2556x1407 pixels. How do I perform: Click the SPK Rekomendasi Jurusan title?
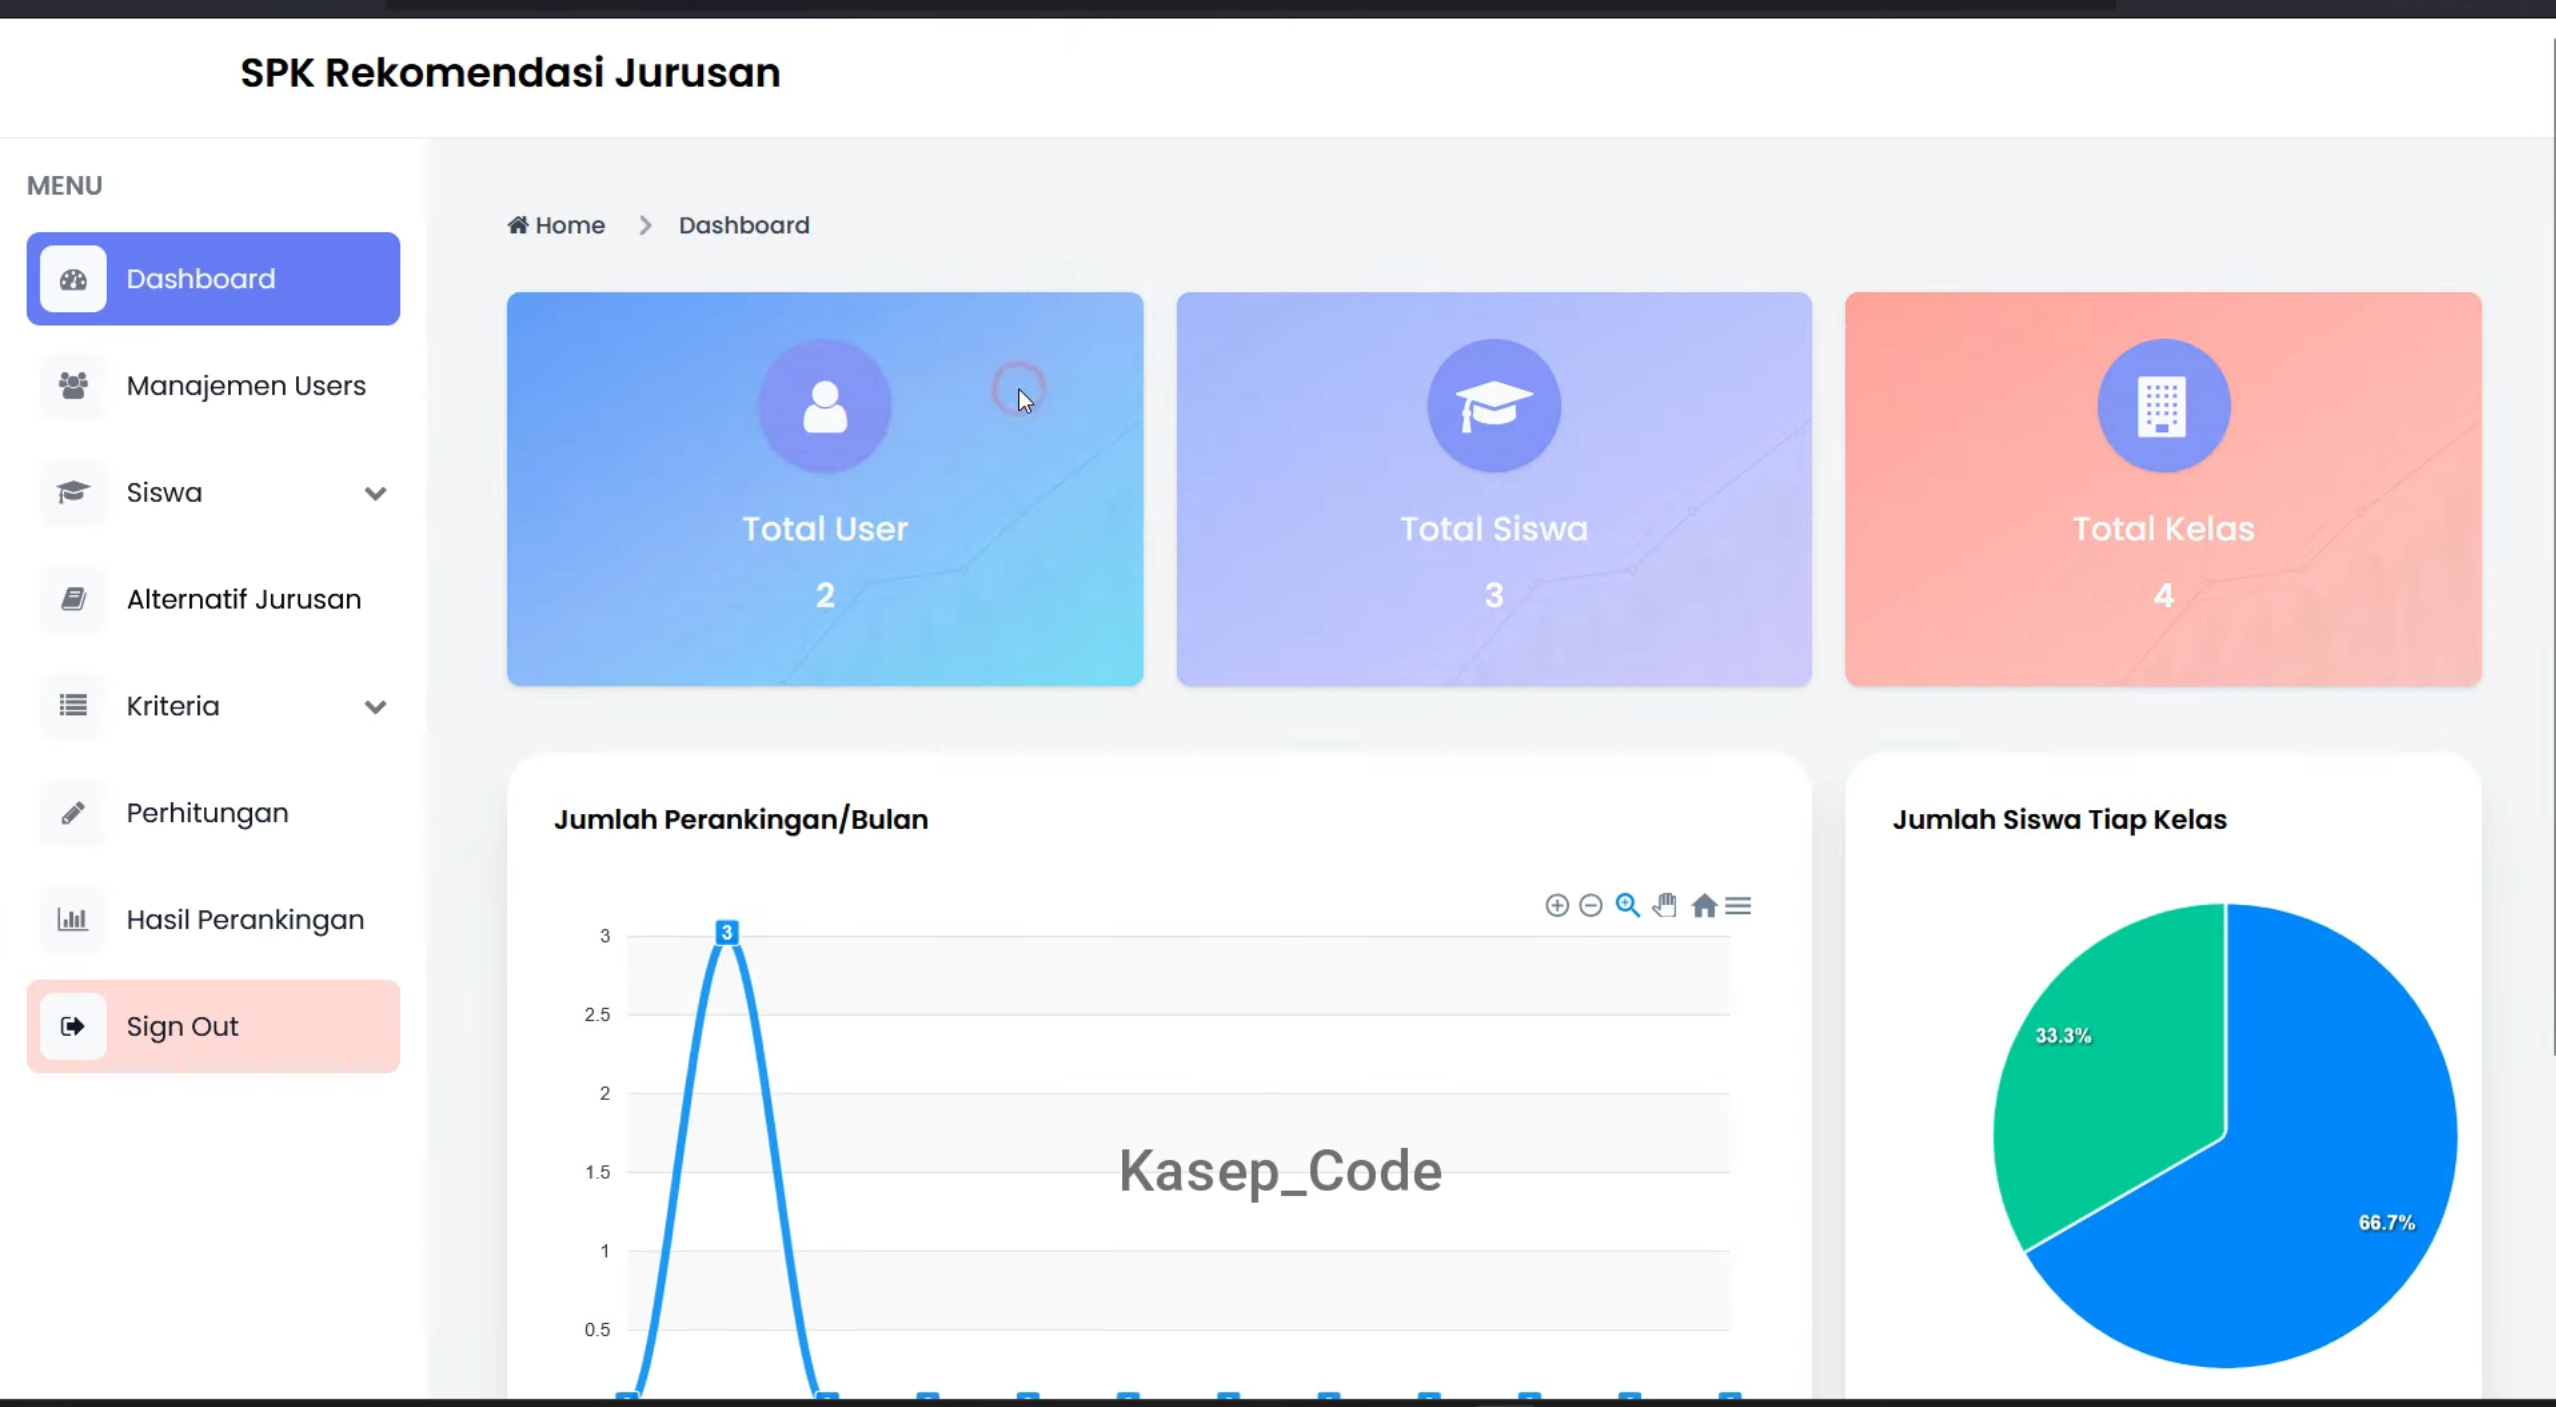tap(510, 73)
